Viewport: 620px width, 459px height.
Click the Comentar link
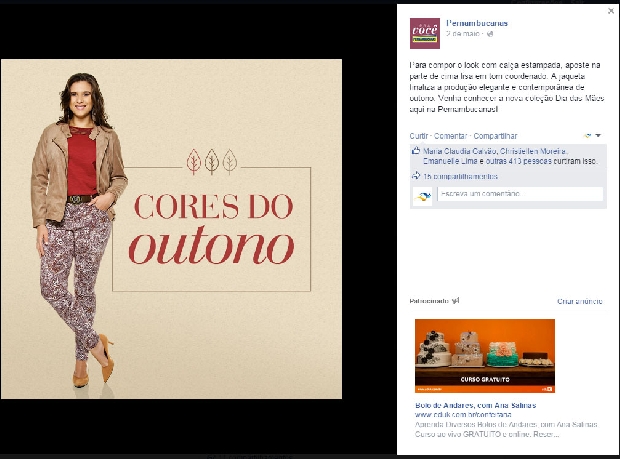[450, 136]
